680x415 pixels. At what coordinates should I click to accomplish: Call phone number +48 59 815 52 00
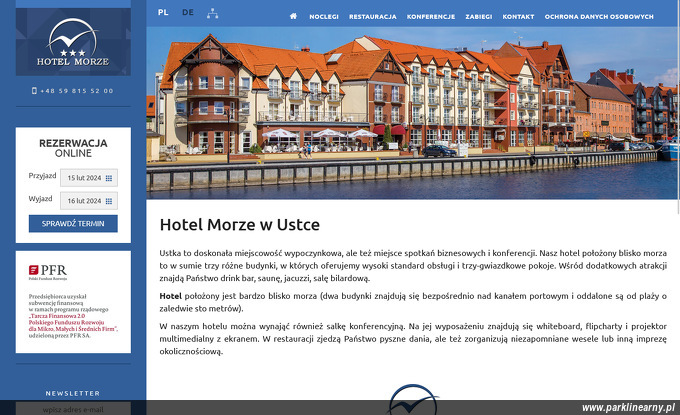click(x=77, y=91)
